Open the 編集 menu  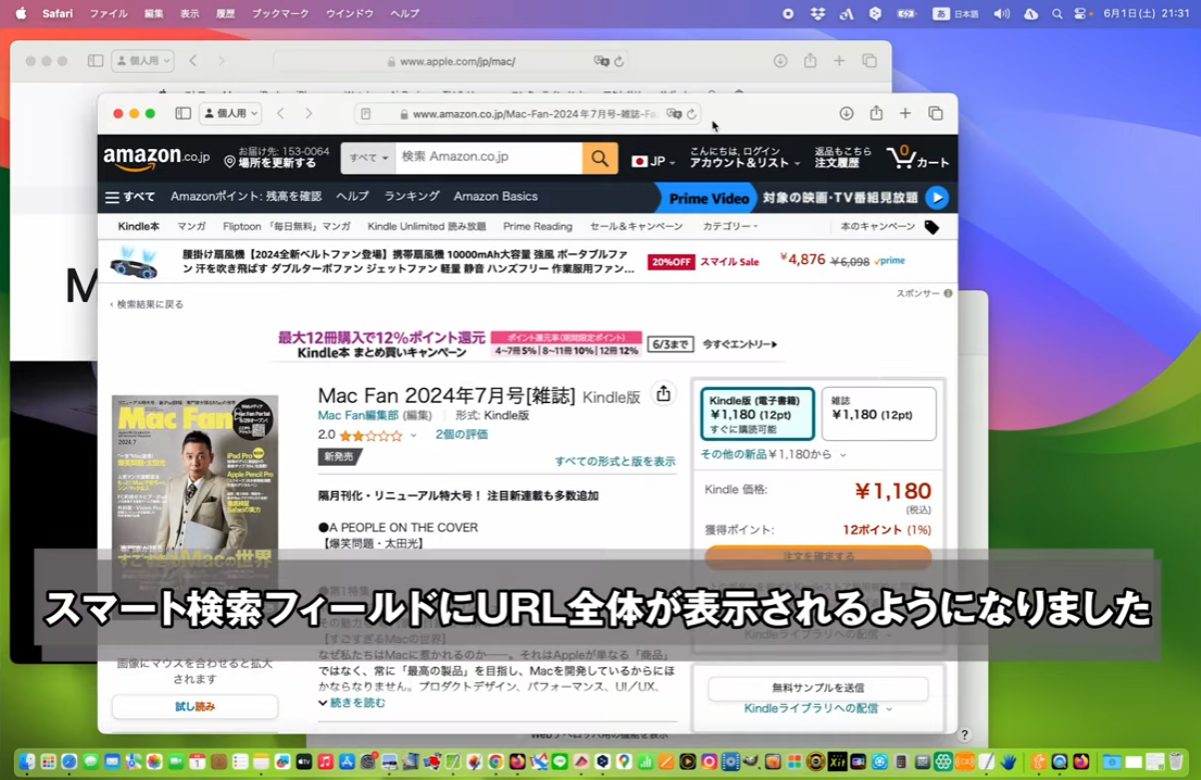tap(154, 13)
